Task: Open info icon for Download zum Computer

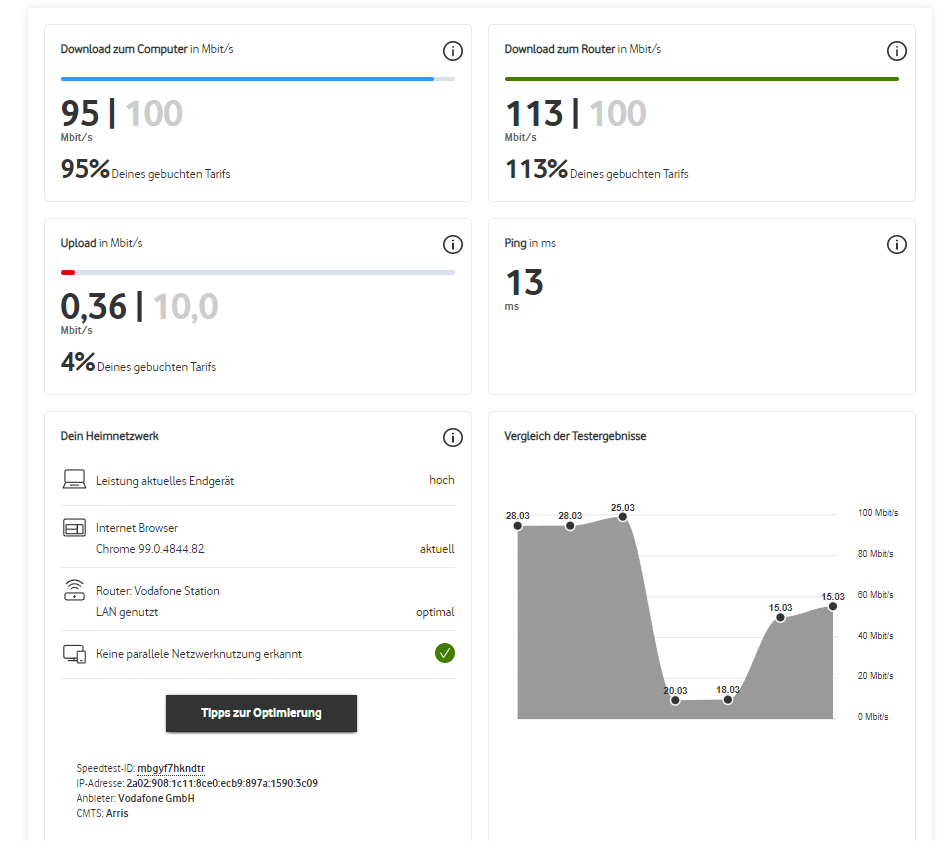Action: pyautogui.click(x=452, y=51)
